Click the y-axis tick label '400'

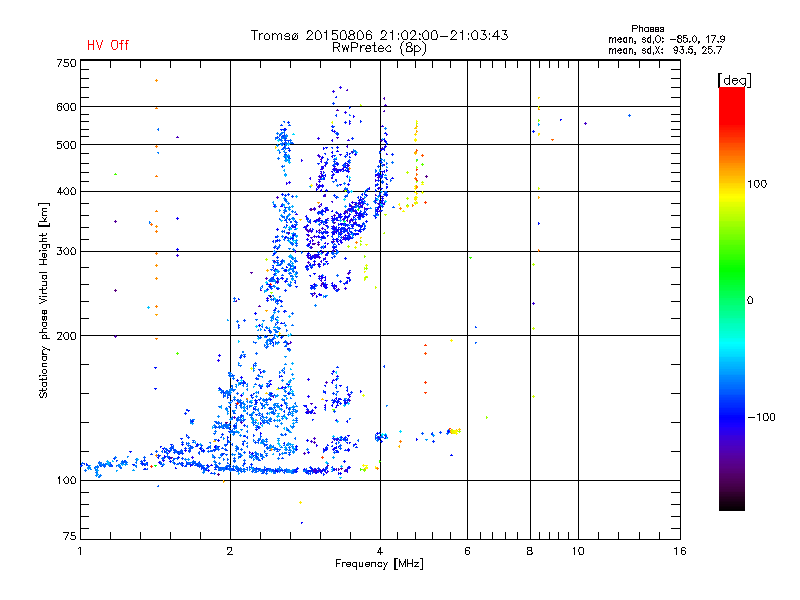tap(66, 191)
